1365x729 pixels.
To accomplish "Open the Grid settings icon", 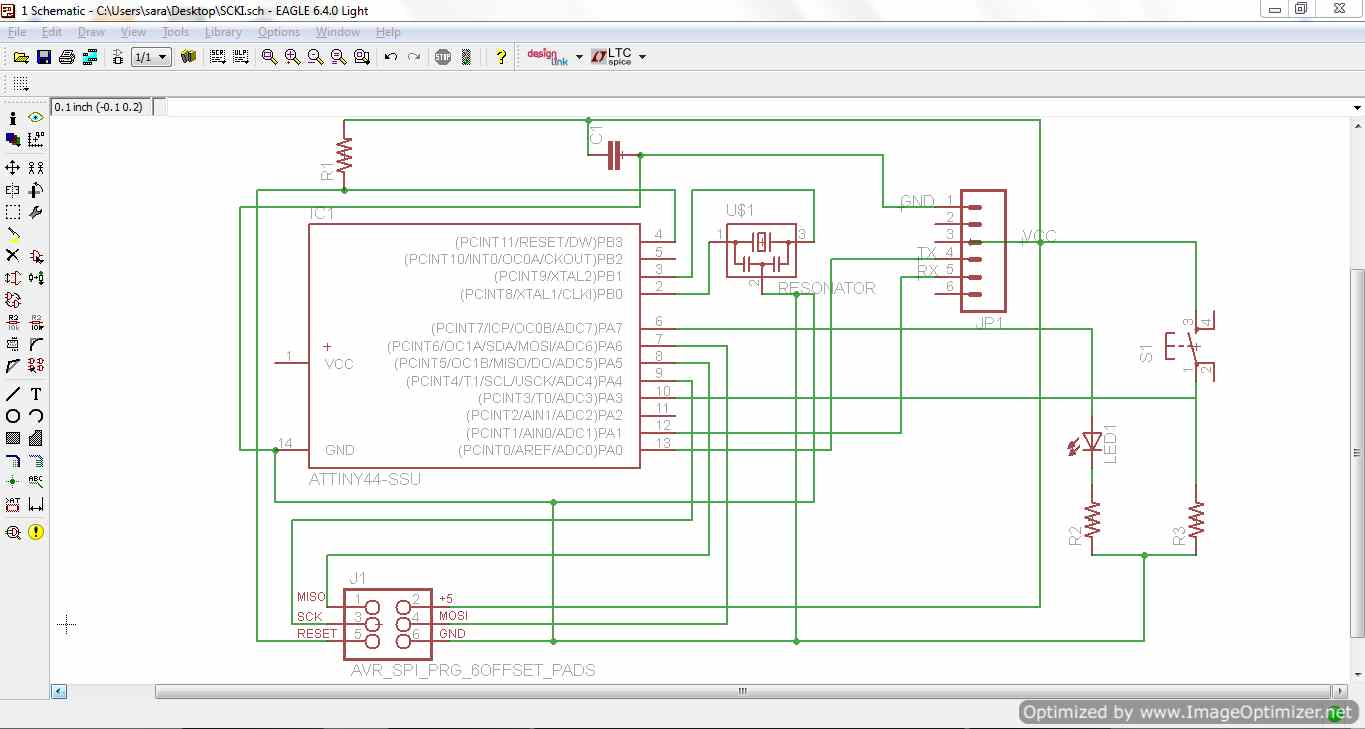I will tap(20, 84).
